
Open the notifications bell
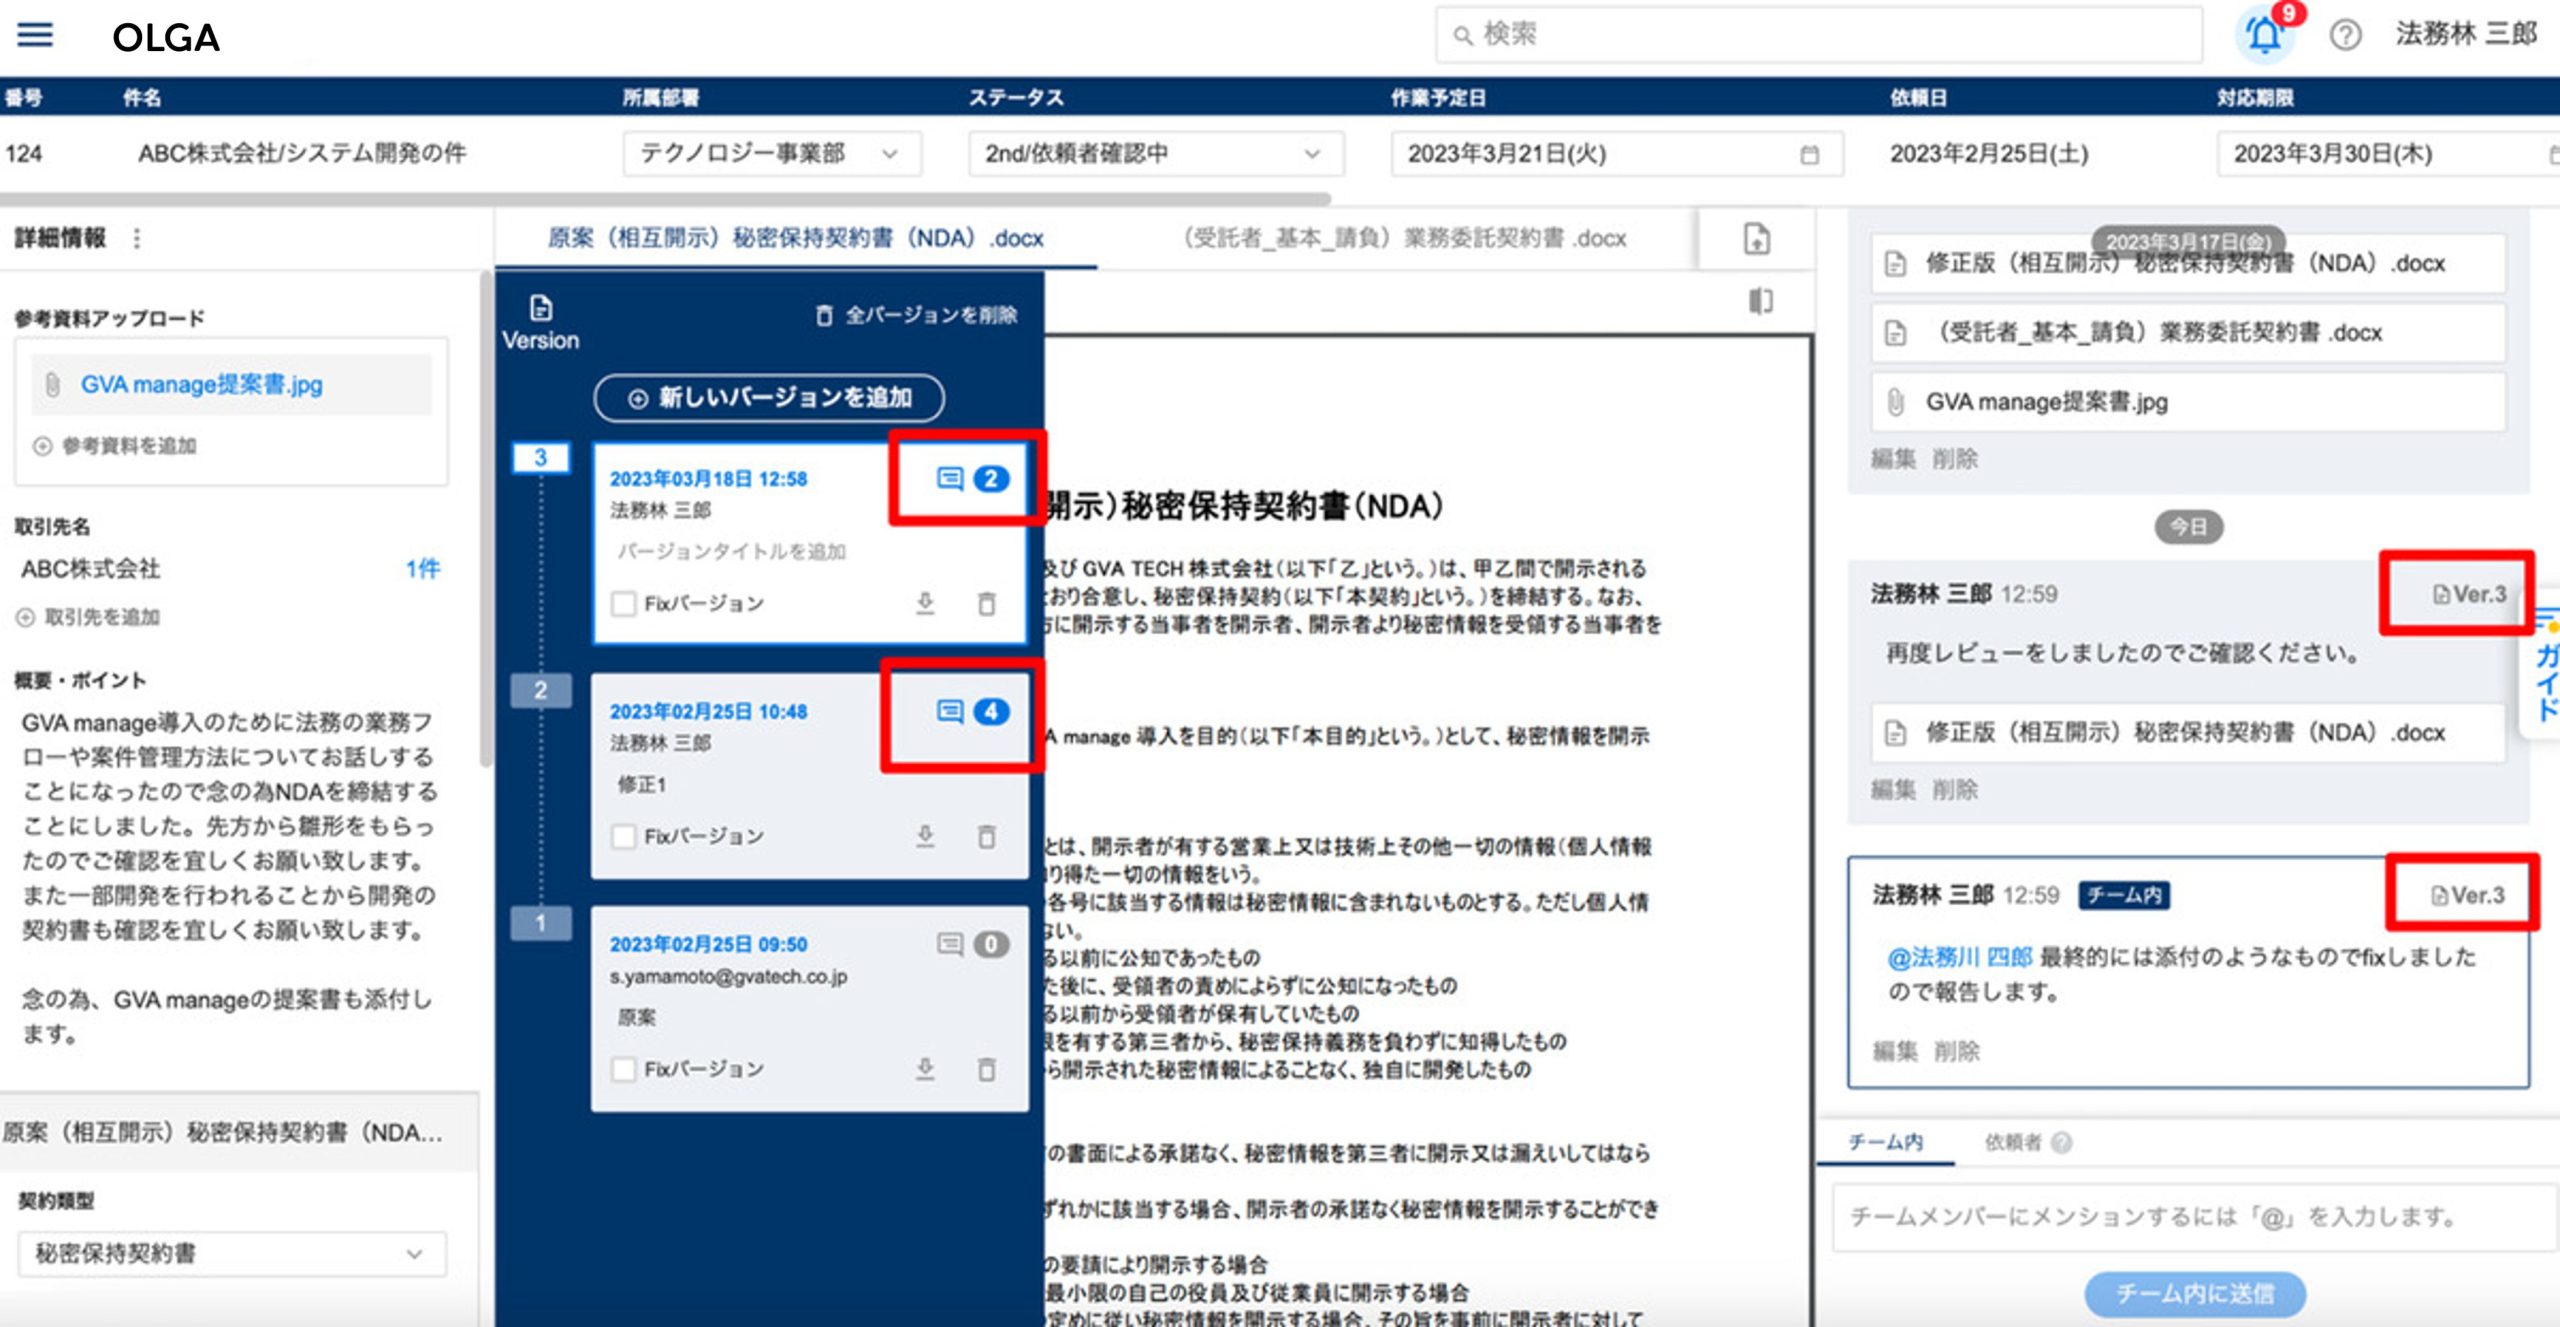(2264, 35)
